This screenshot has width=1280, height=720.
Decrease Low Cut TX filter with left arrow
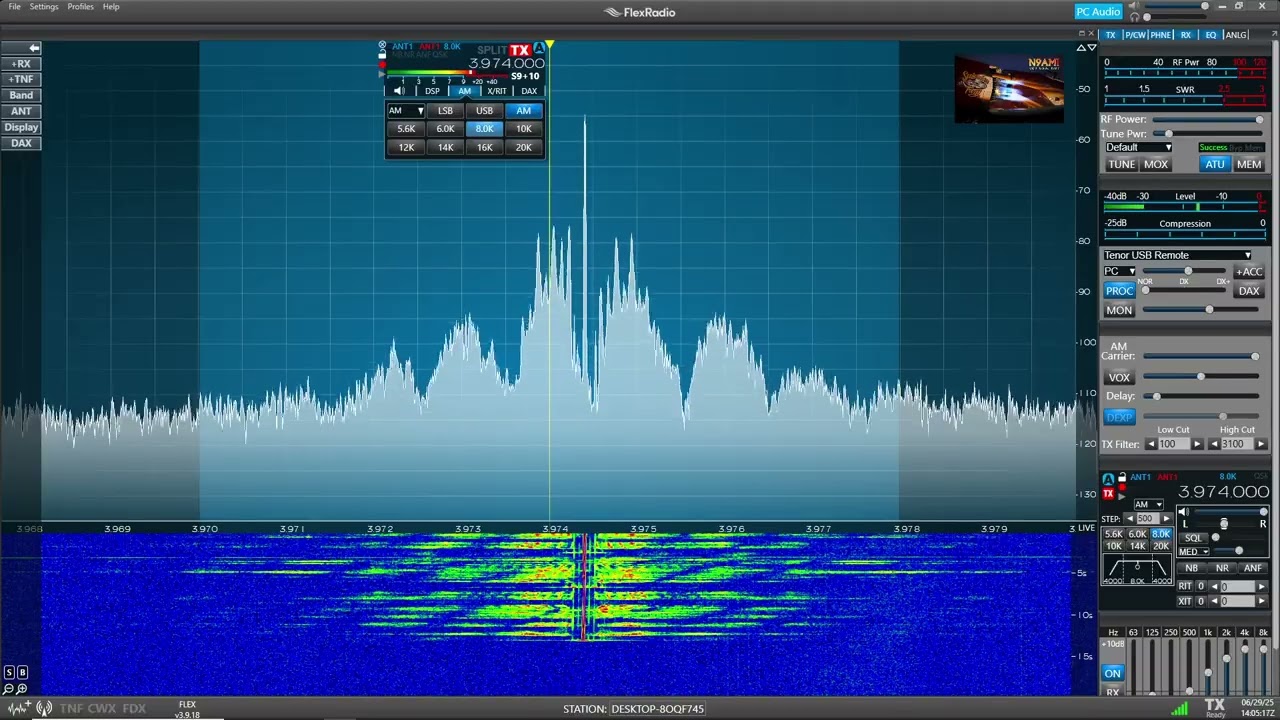click(x=1150, y=444)
